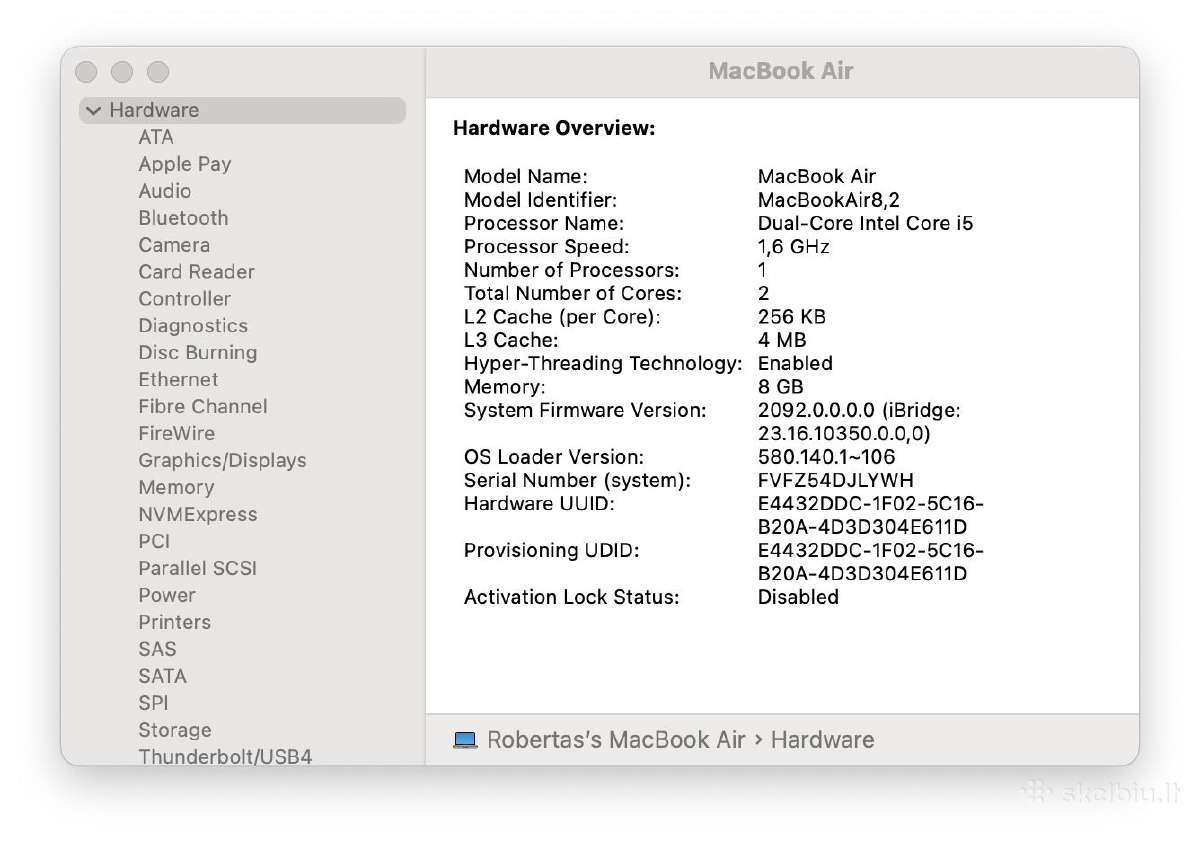The height and width of the screenshot is (841, 1200).
Task: Open Card Reader entry
Action: (x=196, y=272)
